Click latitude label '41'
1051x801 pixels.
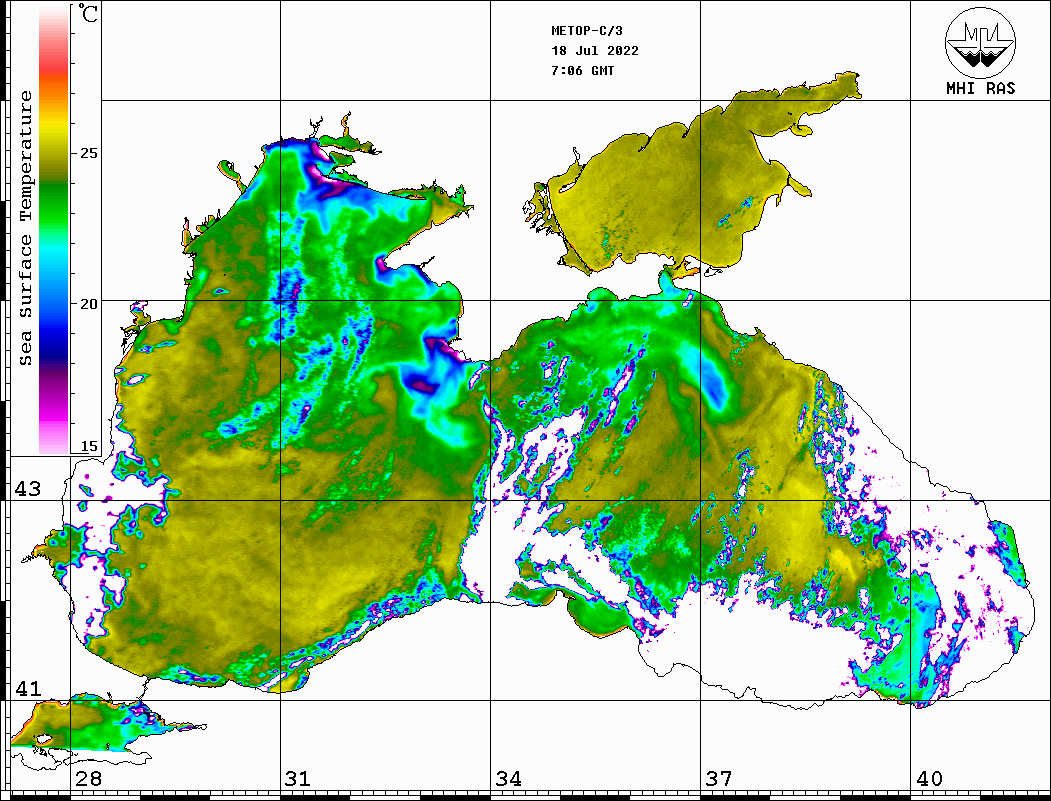click(x=28, y=689)
